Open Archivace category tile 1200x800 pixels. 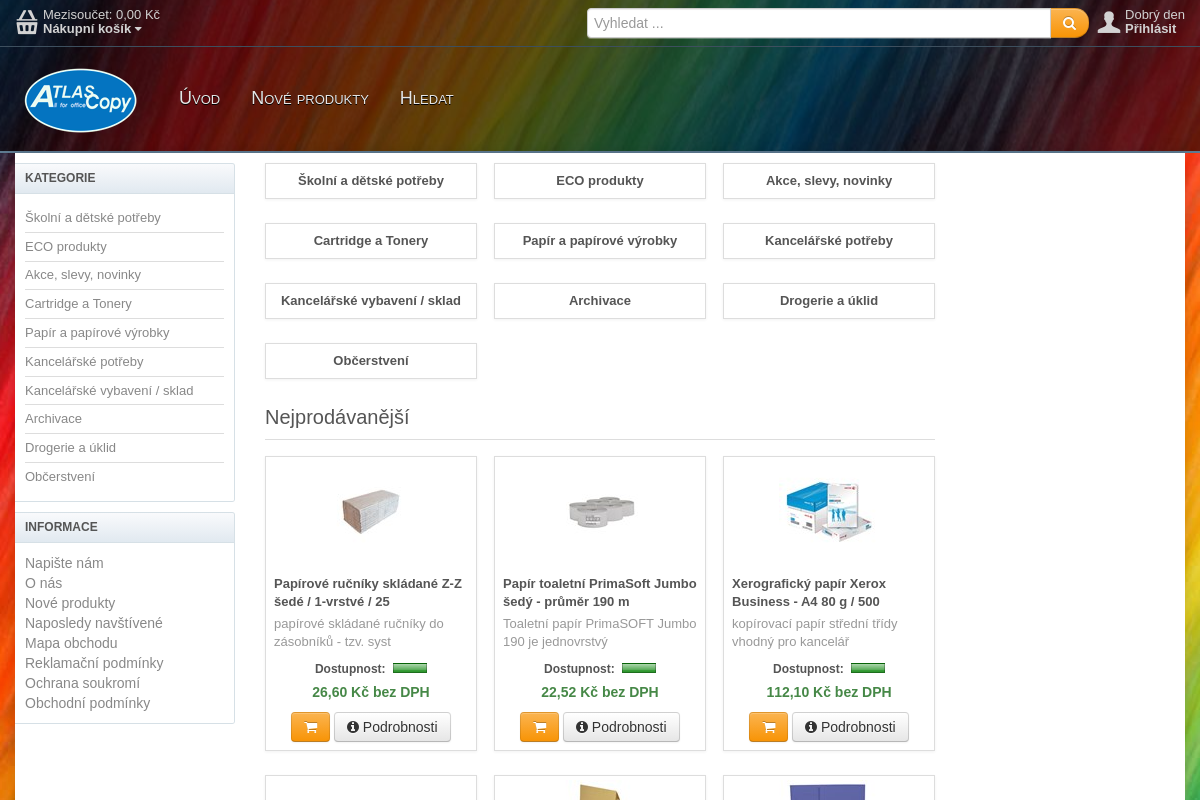(x=600, y=301)
